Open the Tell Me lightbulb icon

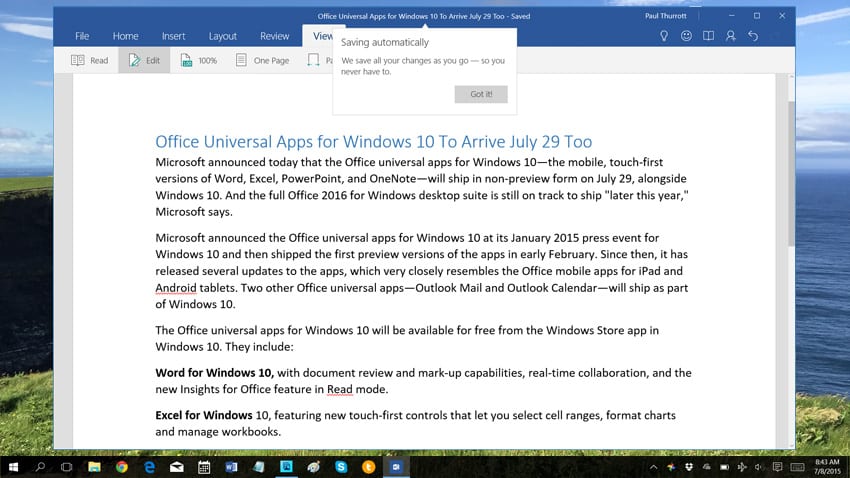tap(664, 36)
